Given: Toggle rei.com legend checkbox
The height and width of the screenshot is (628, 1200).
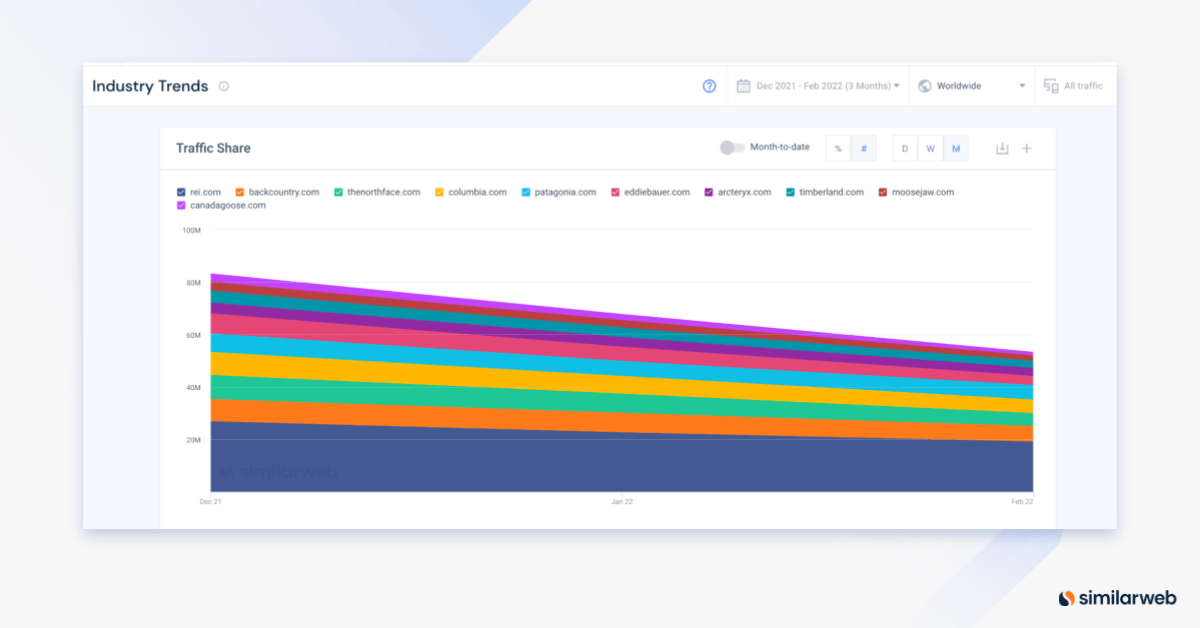Looking at the screenshot, I should point(181,192).
